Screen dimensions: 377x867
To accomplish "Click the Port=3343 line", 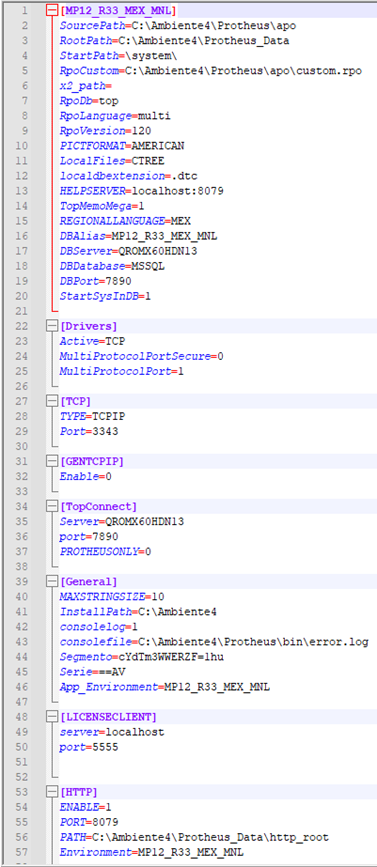I will click(89, 431).
